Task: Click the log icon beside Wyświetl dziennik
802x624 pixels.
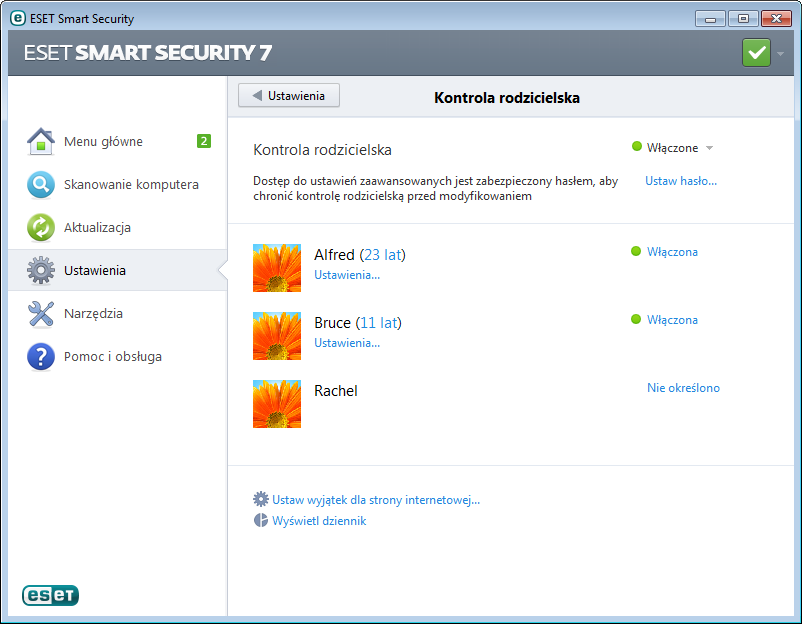Action: click(x=261, y=520)
